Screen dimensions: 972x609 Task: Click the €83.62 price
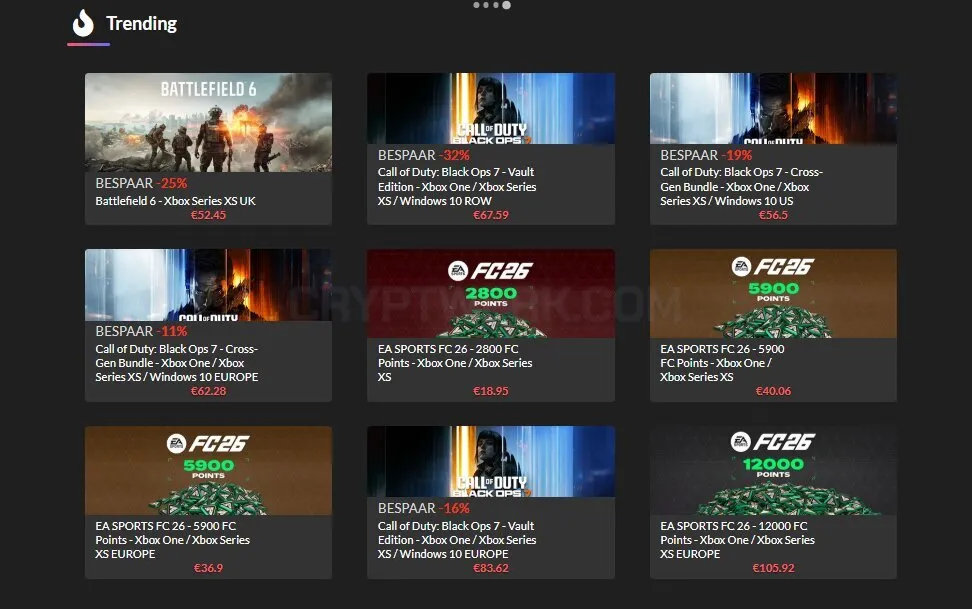(491, 568)
